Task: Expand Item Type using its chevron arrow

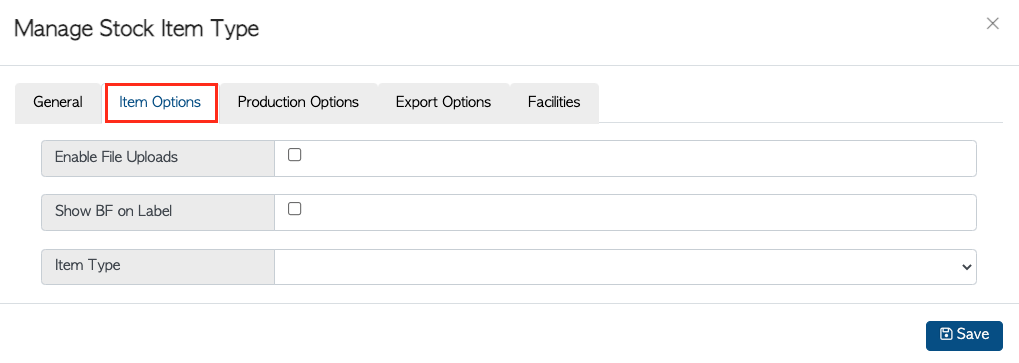Action: click(x=966, y=267)
